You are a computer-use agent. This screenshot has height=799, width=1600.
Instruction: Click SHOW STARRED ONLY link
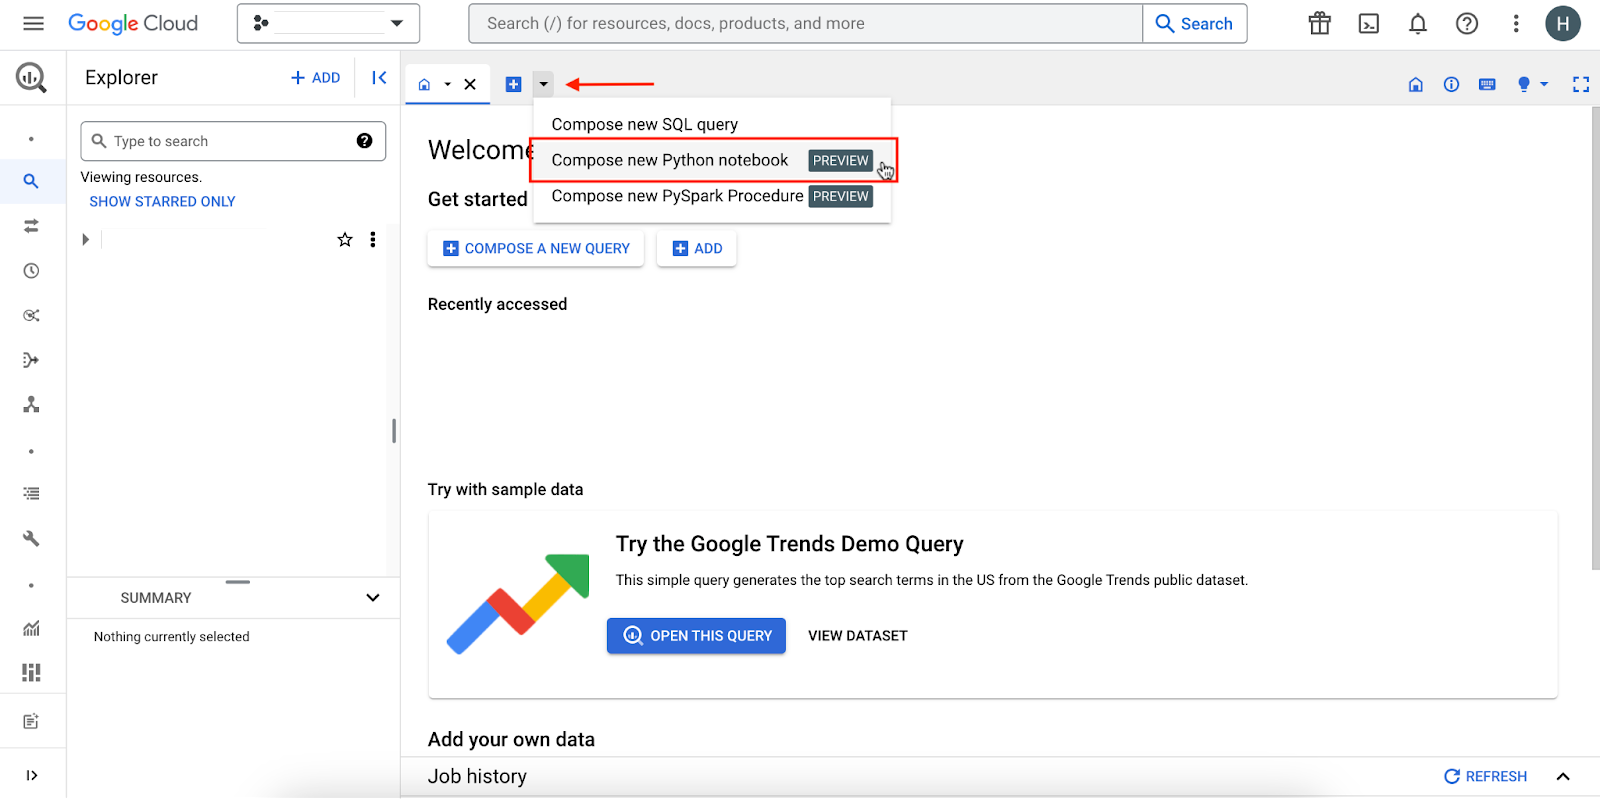pyautogui.click(x=162, y=201)
